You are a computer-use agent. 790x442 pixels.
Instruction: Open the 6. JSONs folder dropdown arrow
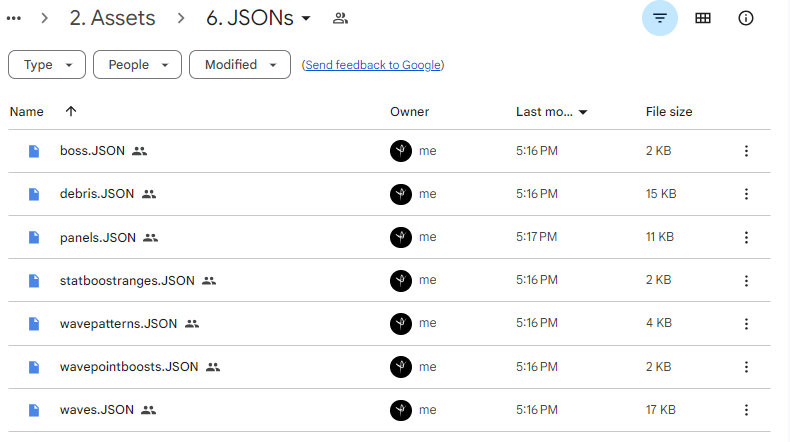coord(306,18)
